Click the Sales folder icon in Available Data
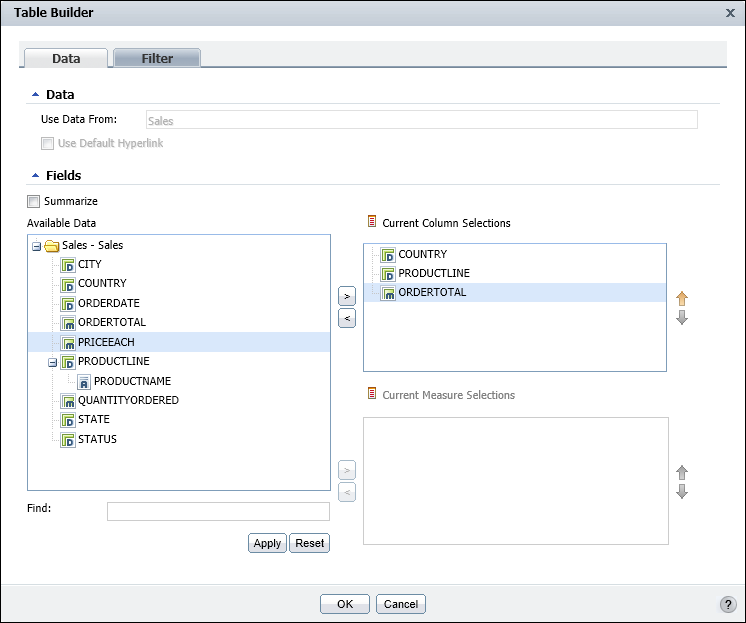 tap(51, 245)
